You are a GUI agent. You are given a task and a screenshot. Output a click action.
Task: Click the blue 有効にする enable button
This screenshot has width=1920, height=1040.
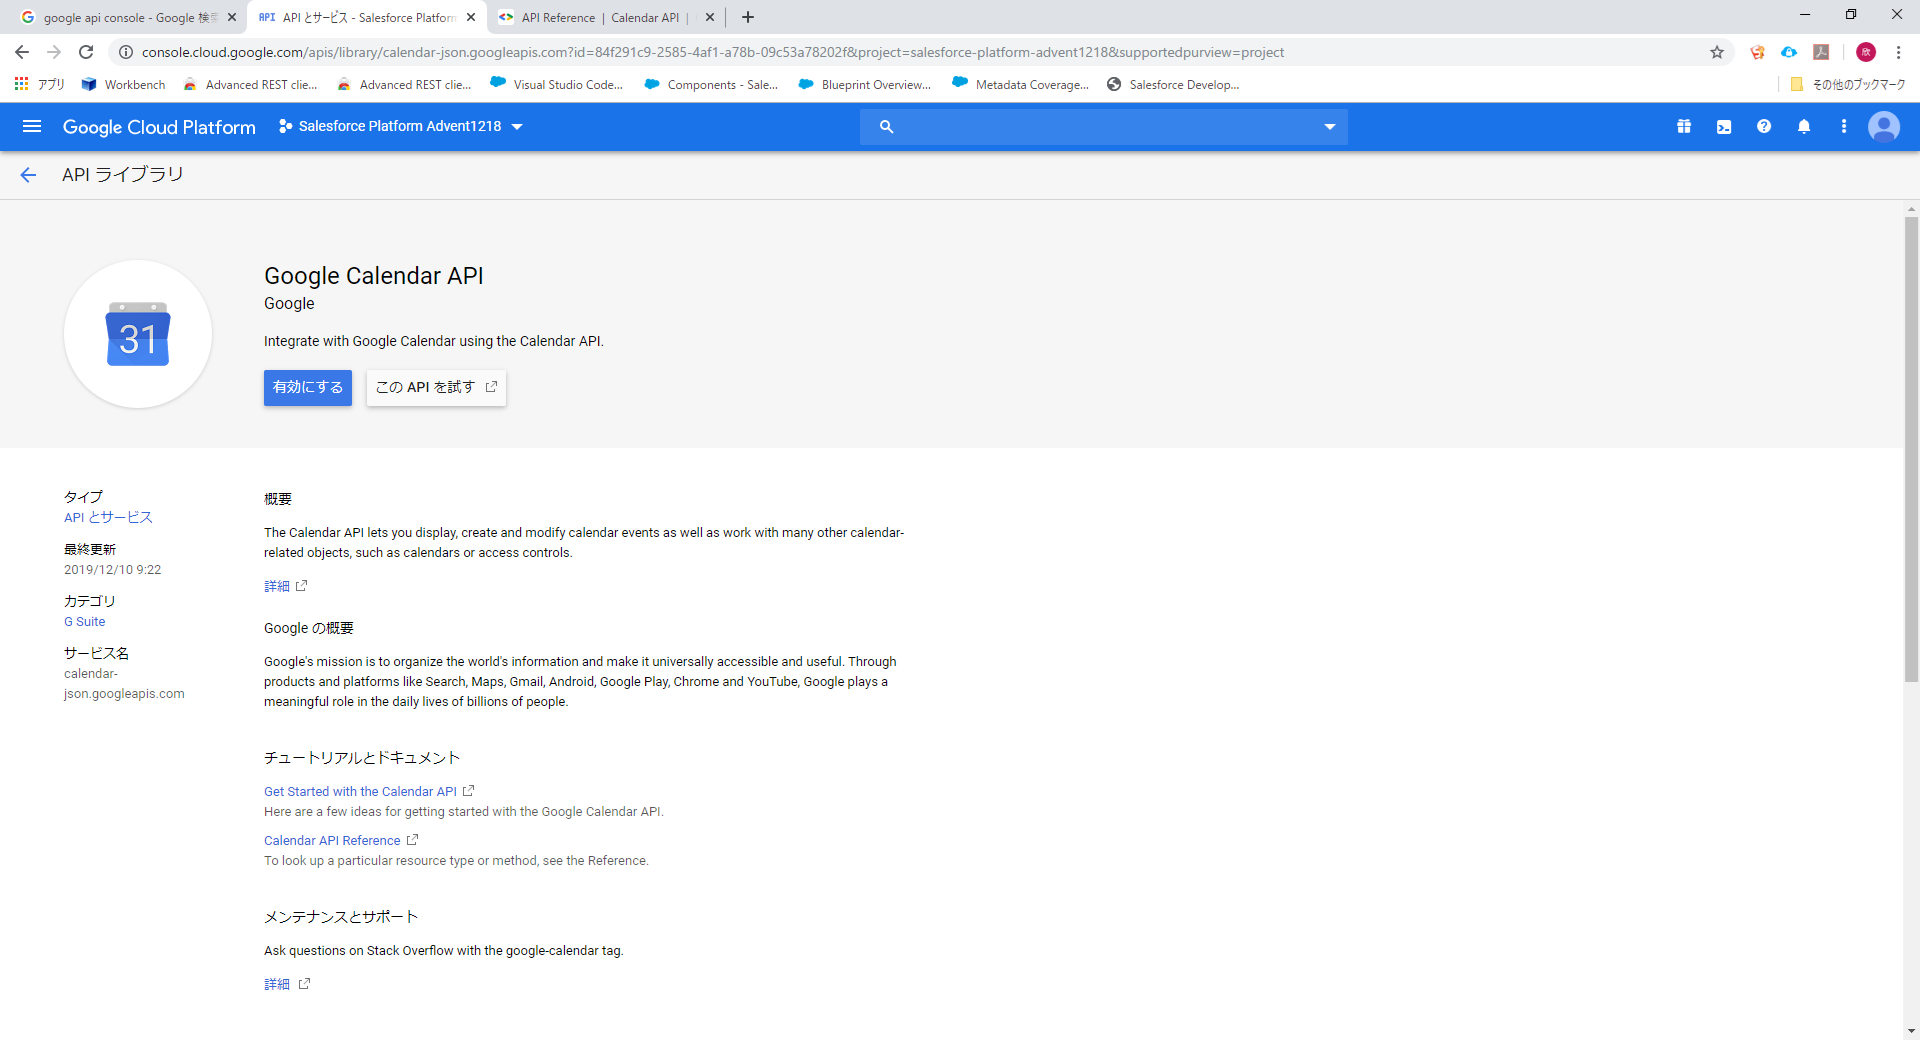pyautogui.click(x=308, y=388)
